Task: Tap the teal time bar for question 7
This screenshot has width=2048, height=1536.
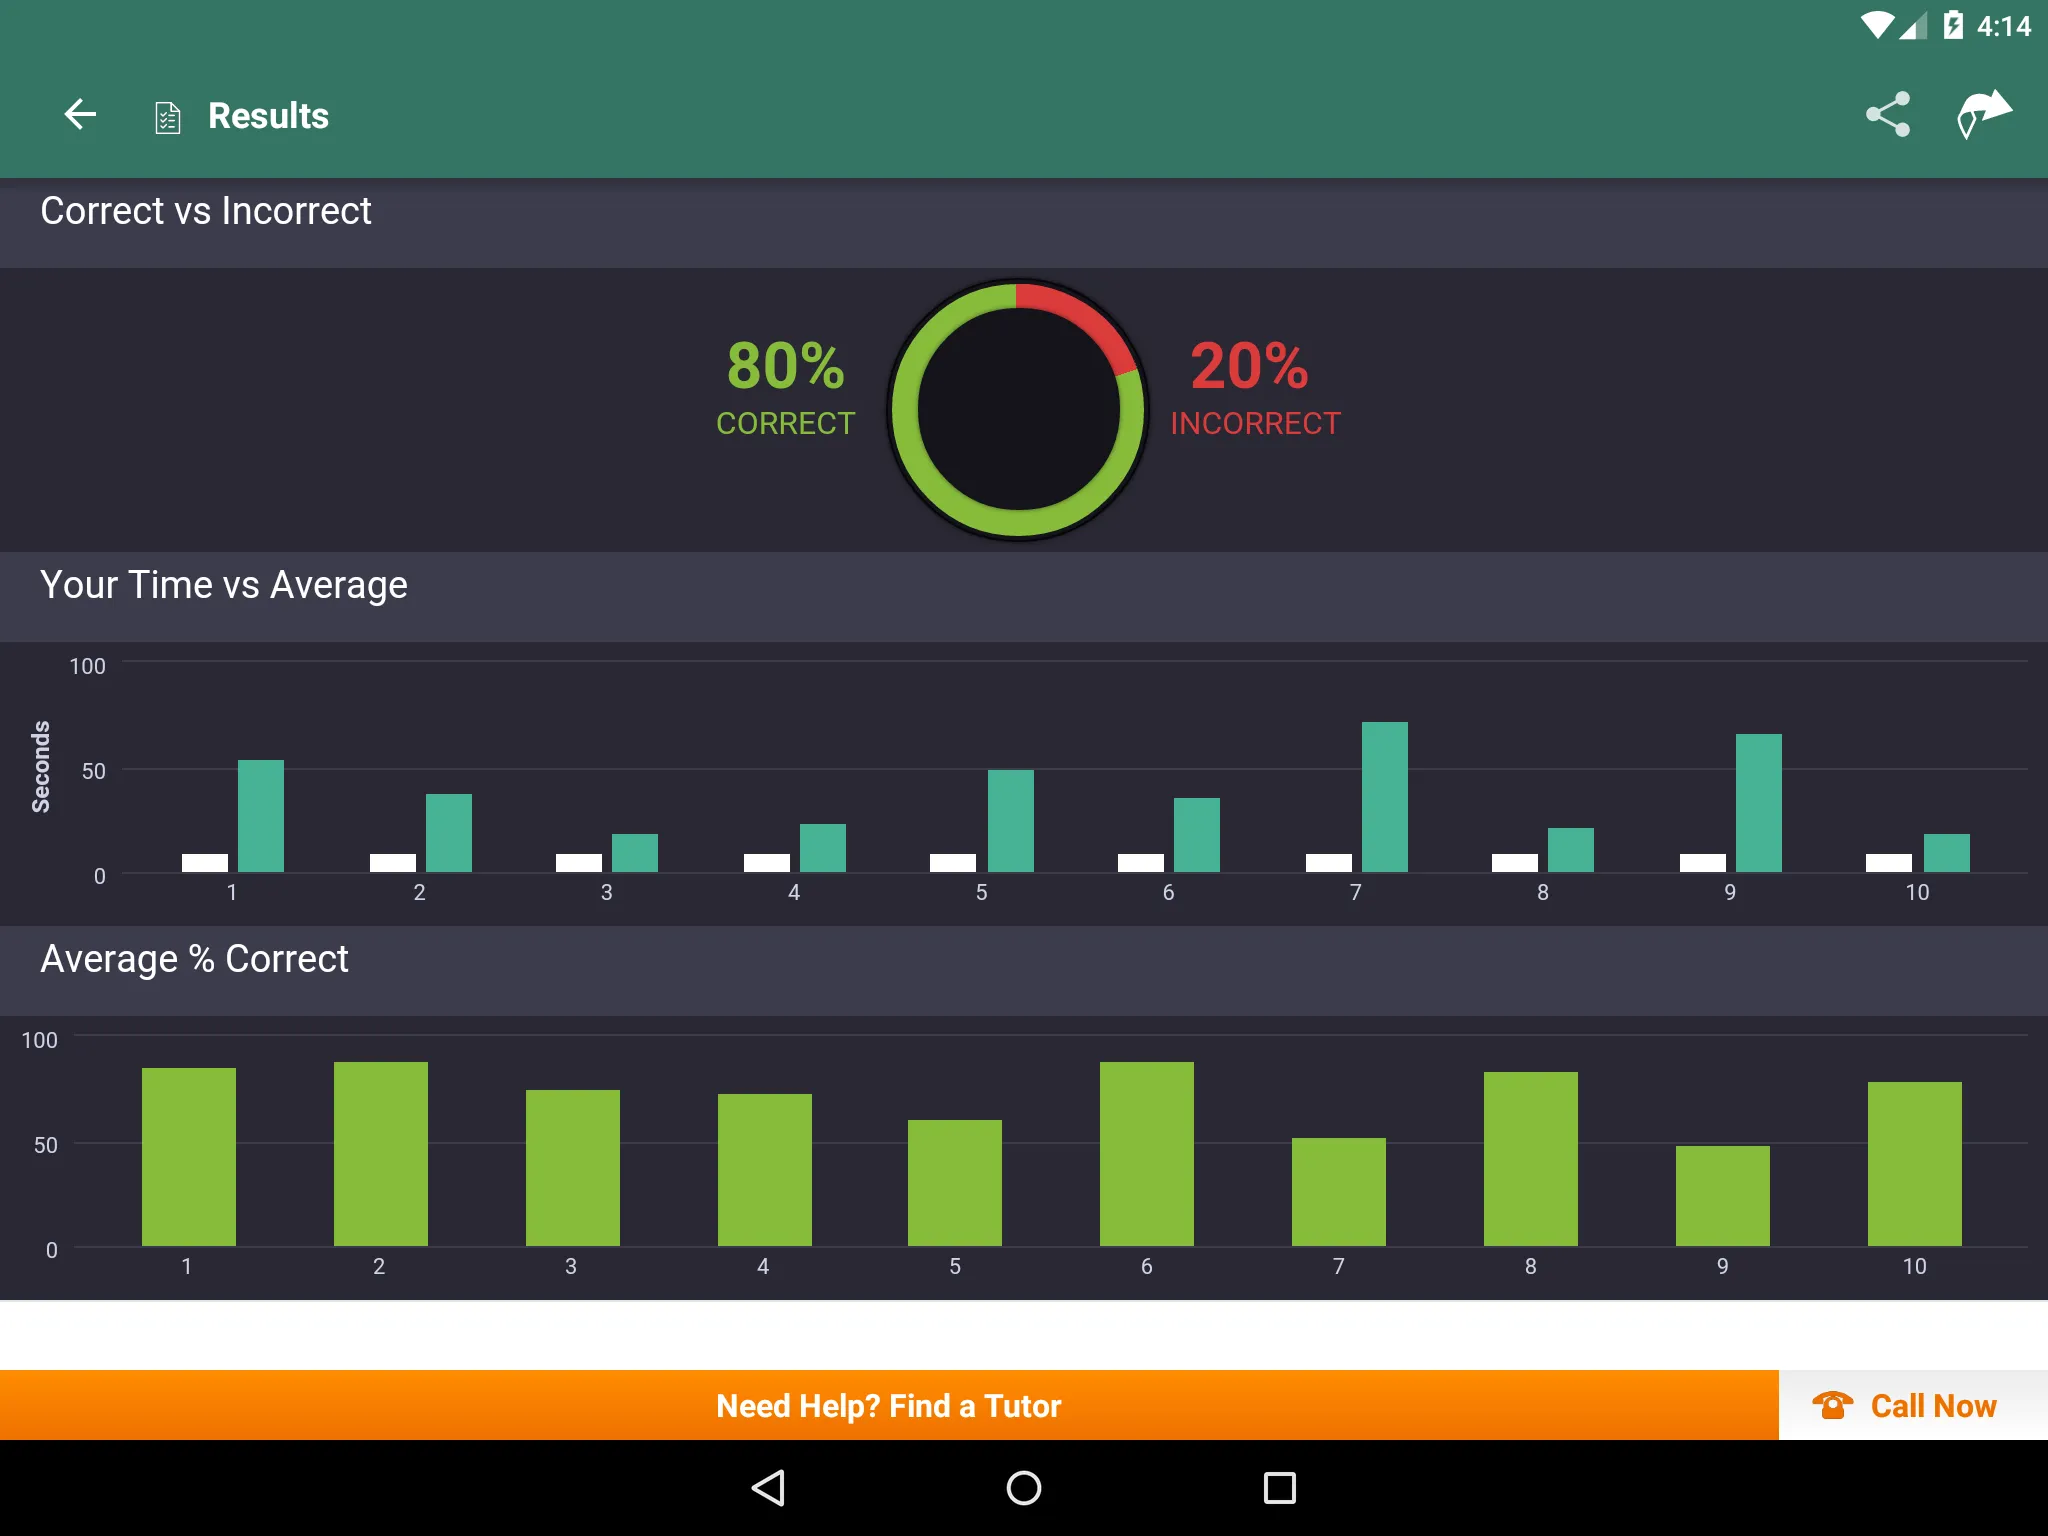Action: click(x=1384, y=797)
